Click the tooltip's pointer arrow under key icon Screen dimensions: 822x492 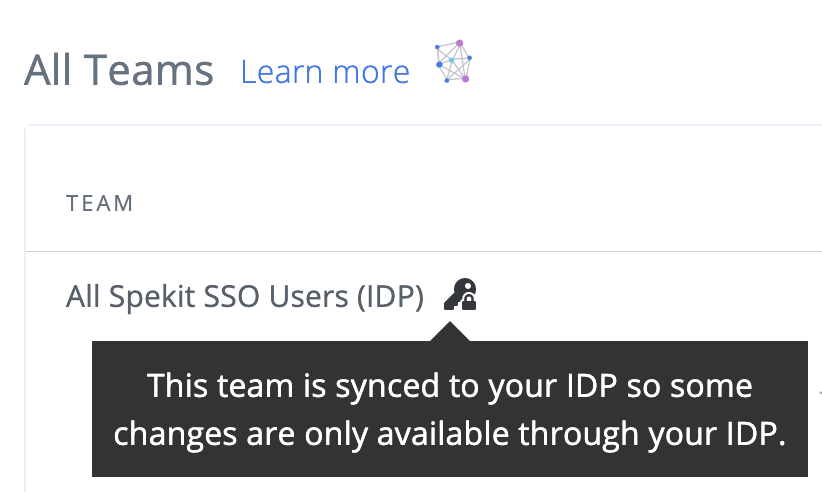(450, 332)
